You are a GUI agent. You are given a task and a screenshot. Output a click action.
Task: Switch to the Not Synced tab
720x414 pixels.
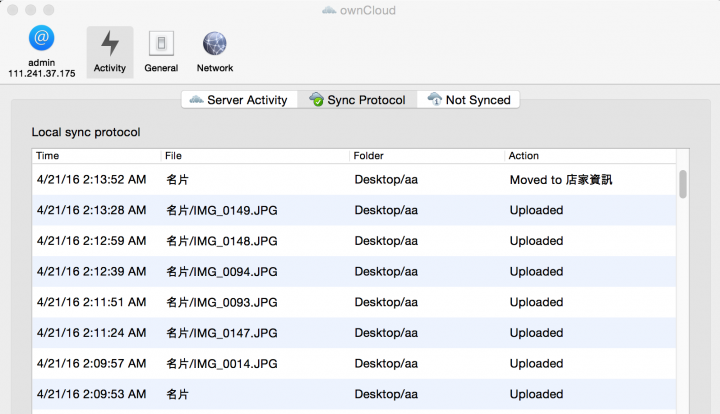click(x=468, y=100)
